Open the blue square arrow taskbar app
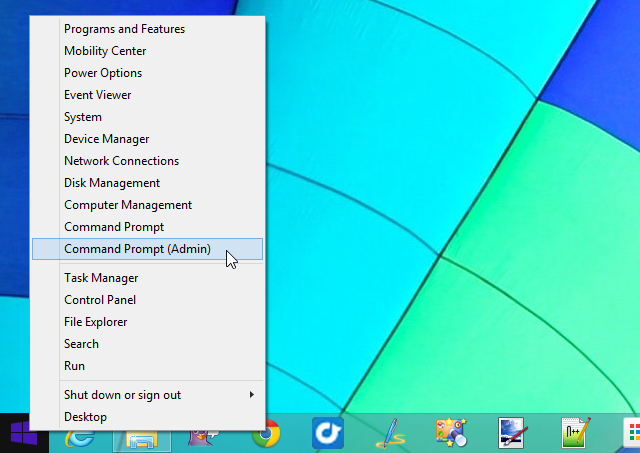The image size is (640, 453). pyautogui.click(x=328, y=433)
